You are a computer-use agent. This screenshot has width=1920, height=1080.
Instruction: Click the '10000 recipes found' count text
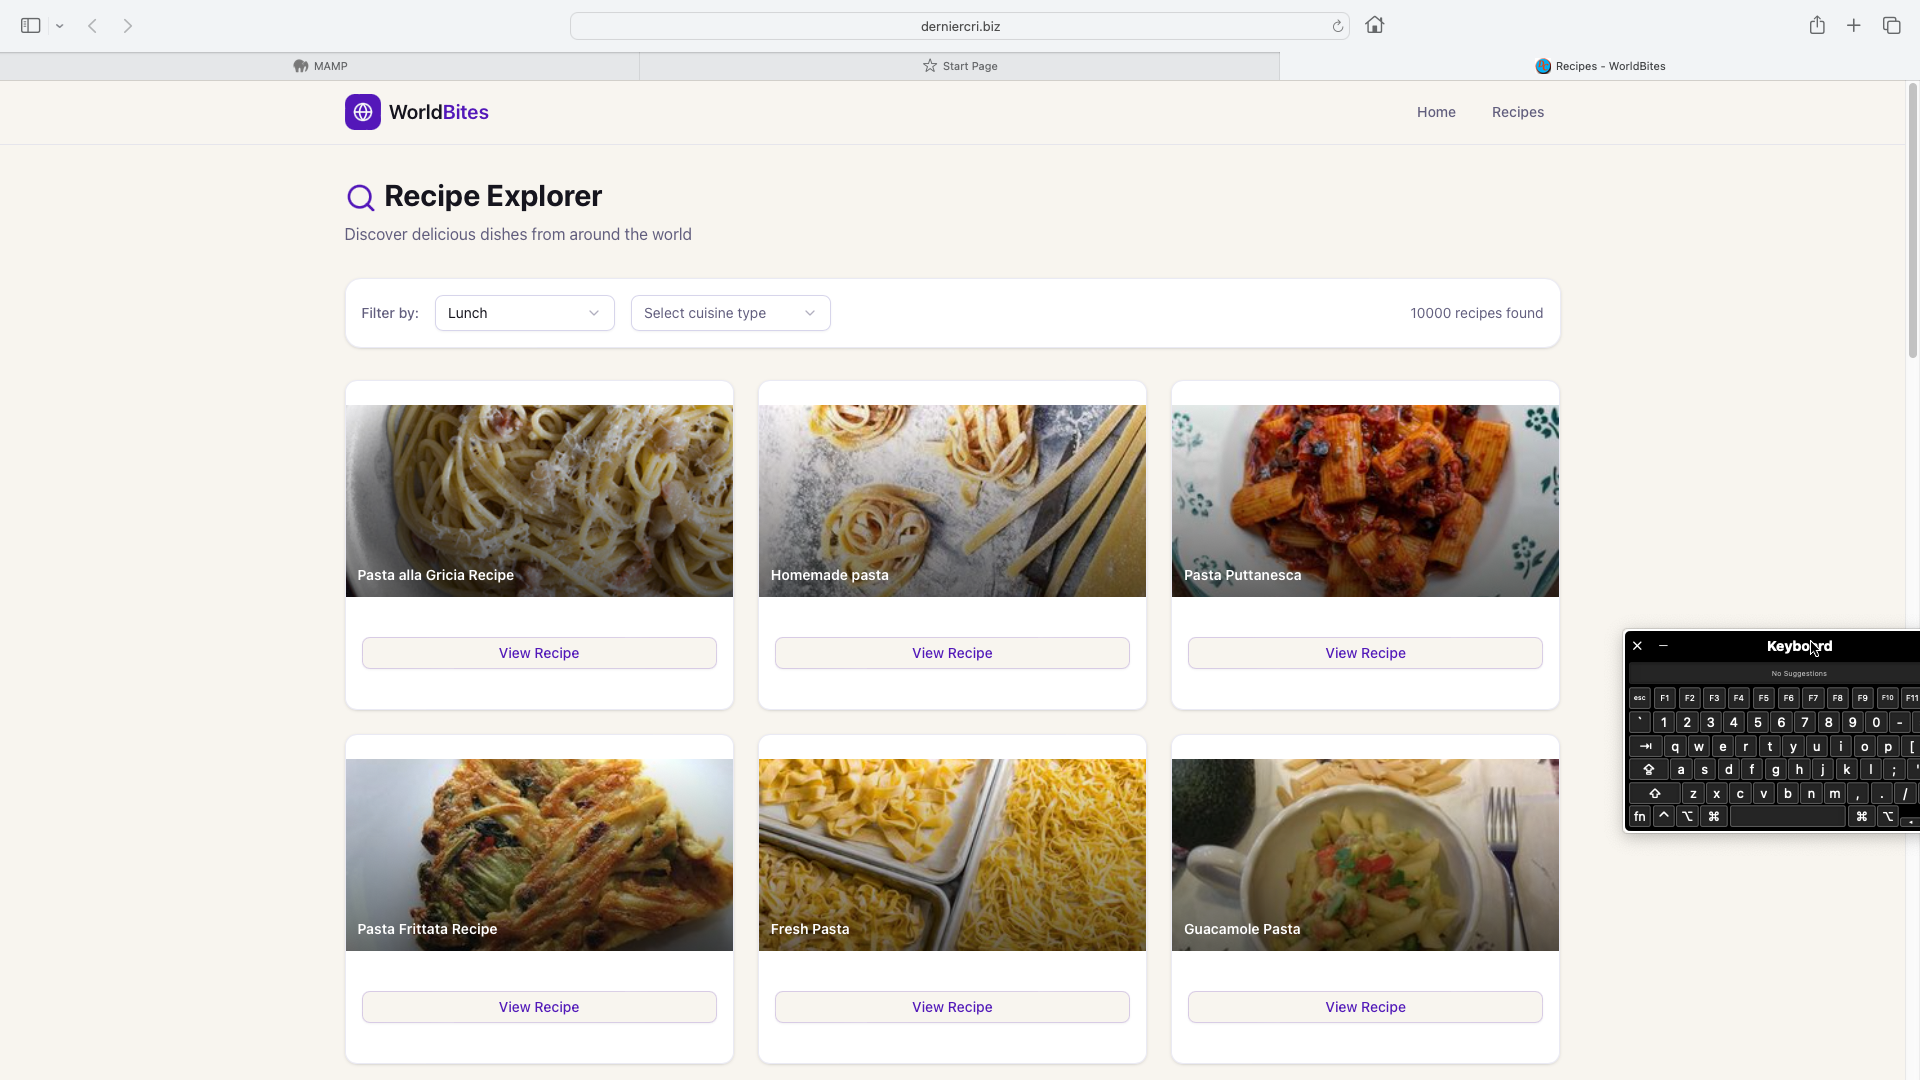click(1476, 313)
